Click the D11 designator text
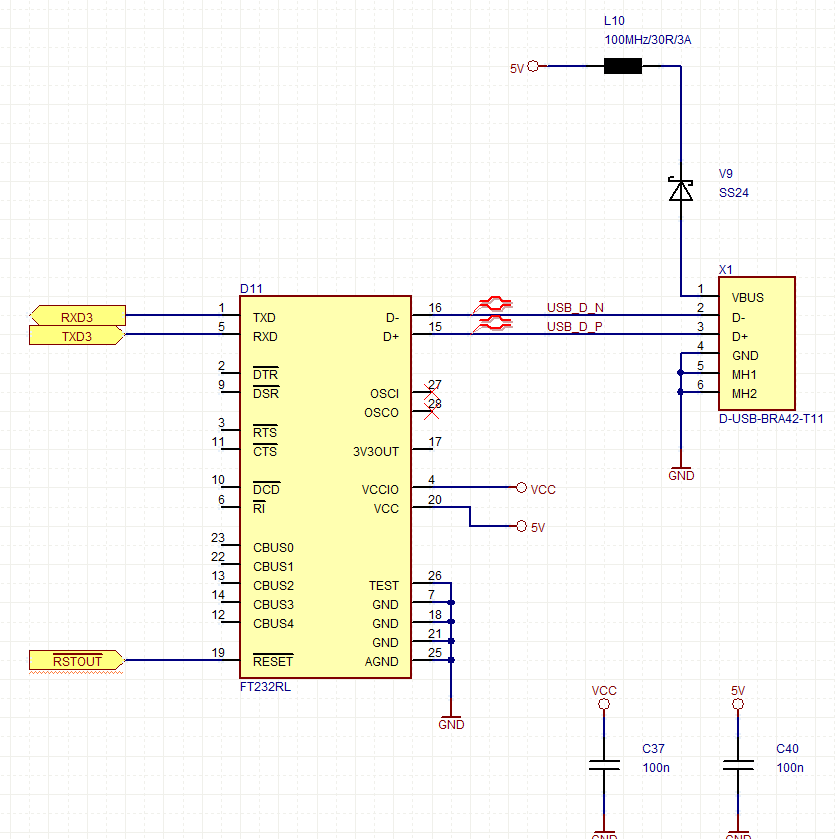This screenshot has width=835, height=839. (251, 288)
